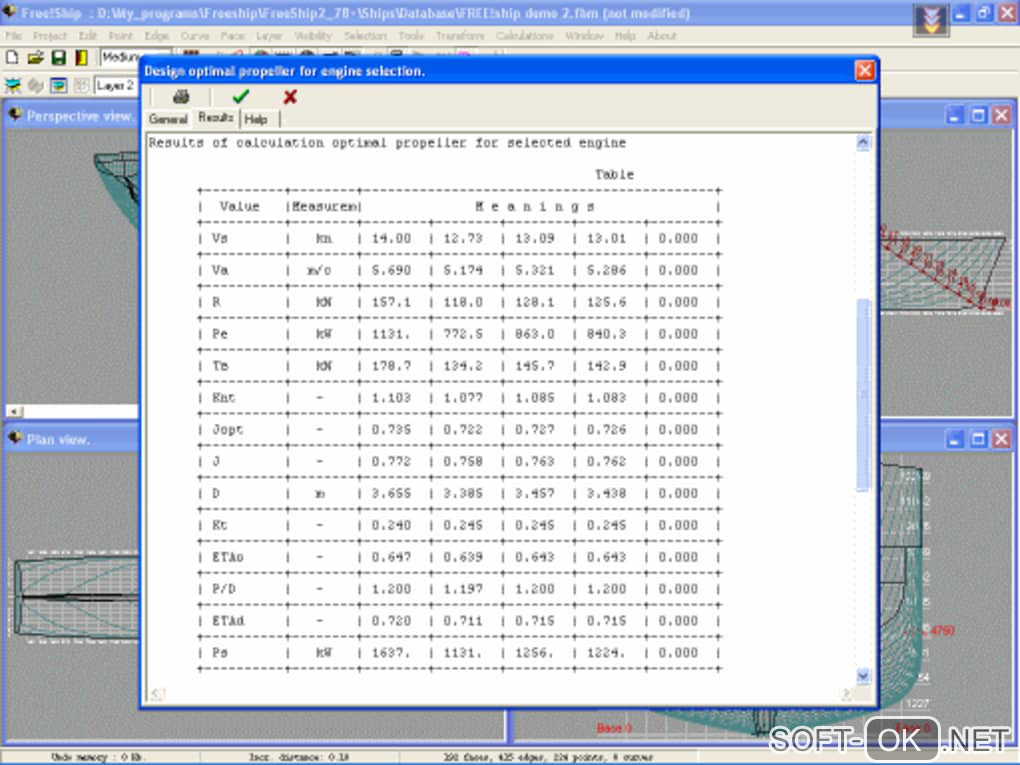Screen dimensions: 1020x765
Task: Click the grid icon beside the Layer 2 box
Action: pos(81,85)
